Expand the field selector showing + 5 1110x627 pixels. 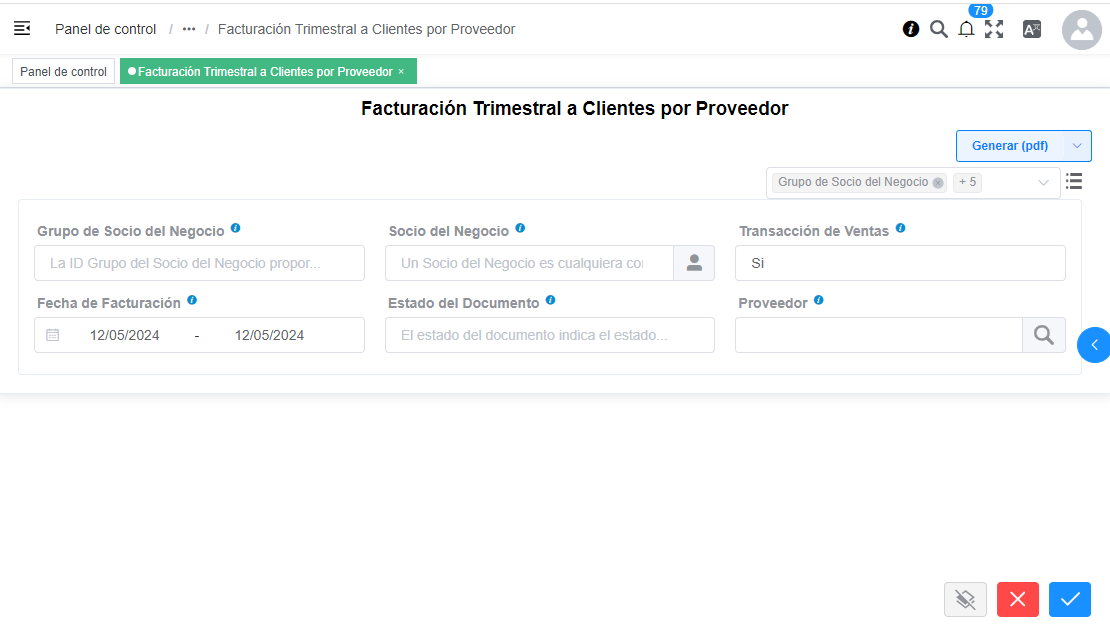[x=966, y=182]
